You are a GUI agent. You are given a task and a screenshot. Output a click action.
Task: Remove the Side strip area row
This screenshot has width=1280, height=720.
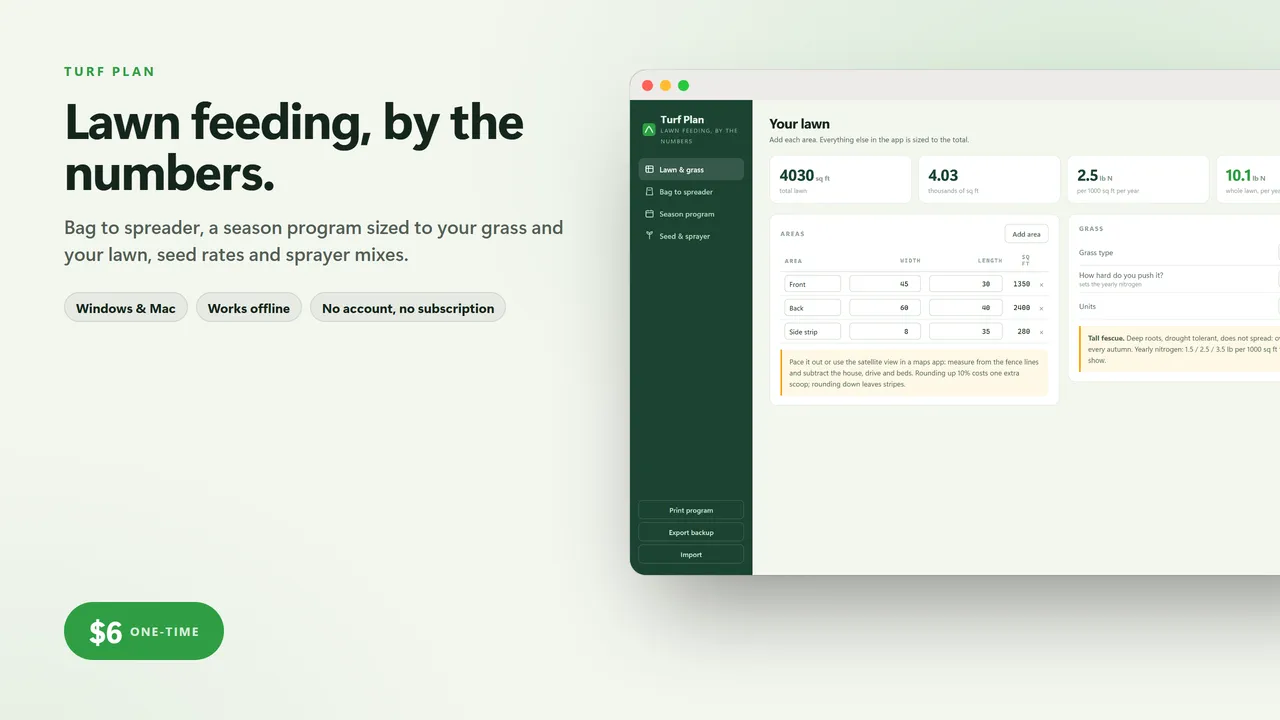click(1041, 332)
